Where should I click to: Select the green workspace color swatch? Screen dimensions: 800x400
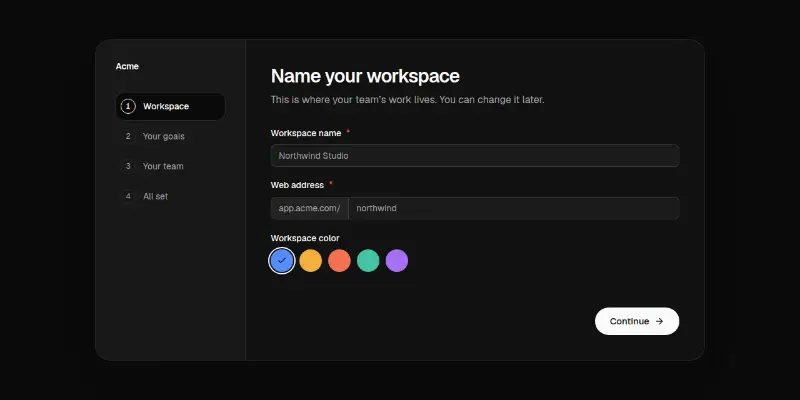(368, 261)
